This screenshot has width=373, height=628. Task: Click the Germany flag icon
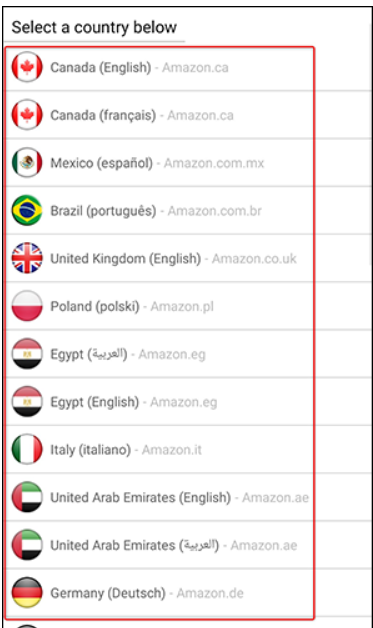pos(27,592)
